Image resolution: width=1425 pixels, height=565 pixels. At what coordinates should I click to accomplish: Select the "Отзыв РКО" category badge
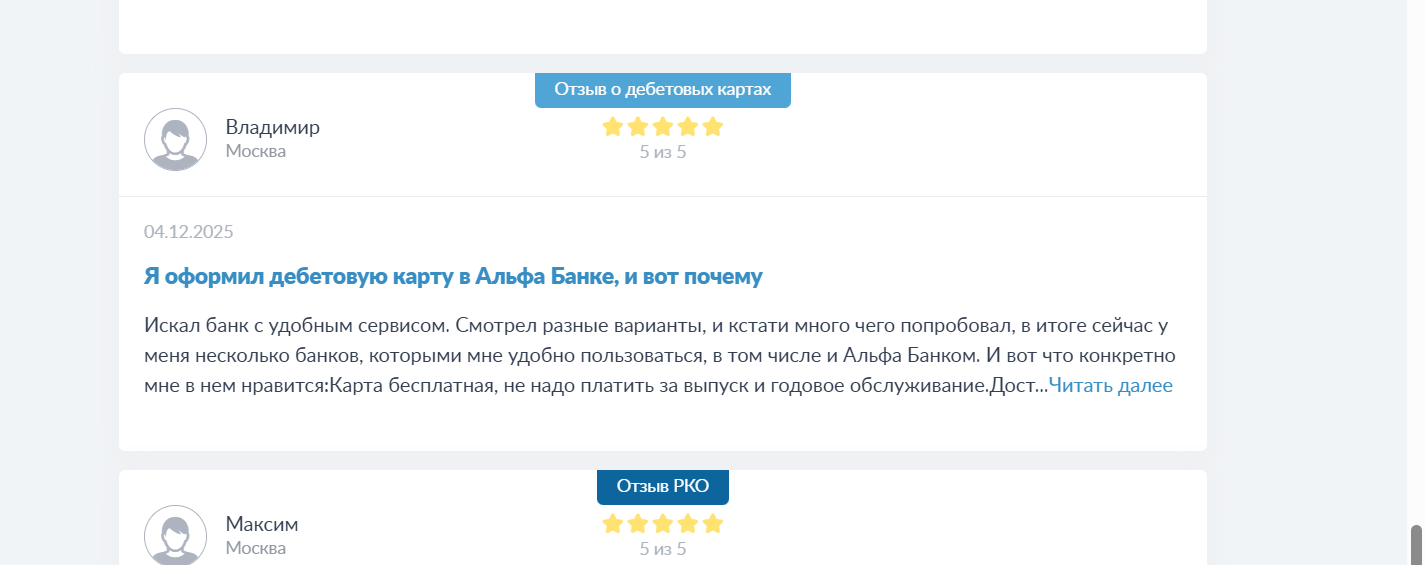coord(663,487)
